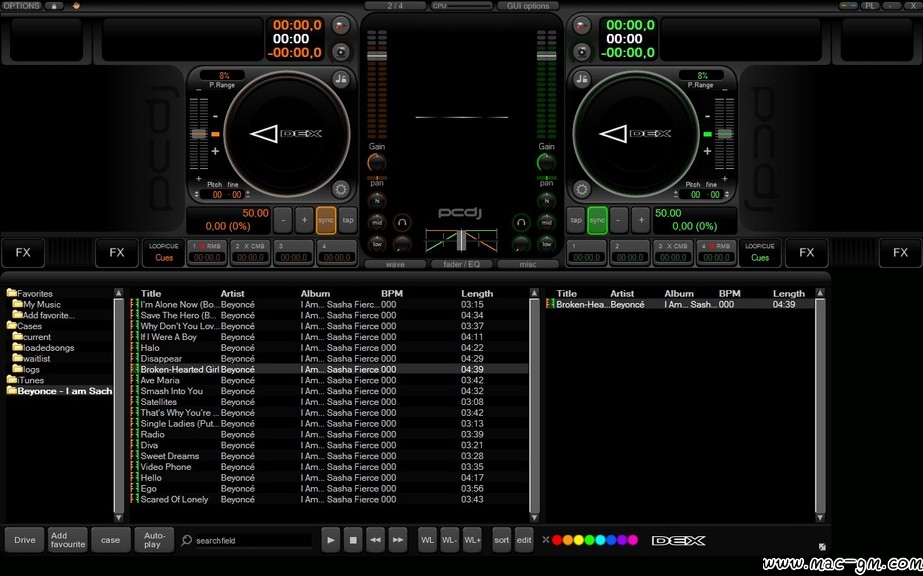Click the orange face icon in top bar
This screenshot has height=576, width=923.
(76, 6)
